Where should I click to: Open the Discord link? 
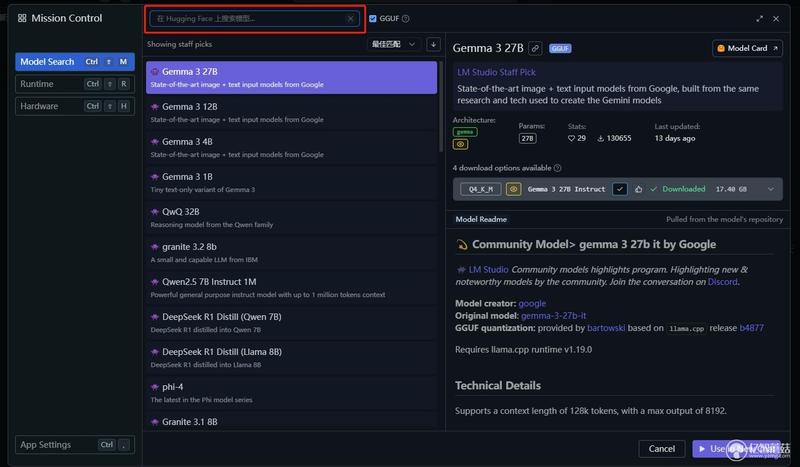(x=722, y=282)
